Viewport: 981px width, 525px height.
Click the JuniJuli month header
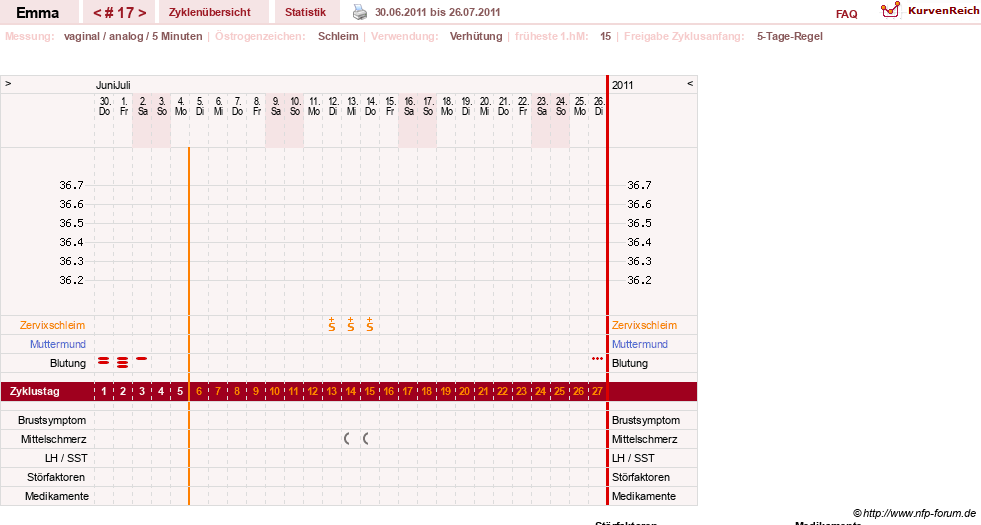113,85
